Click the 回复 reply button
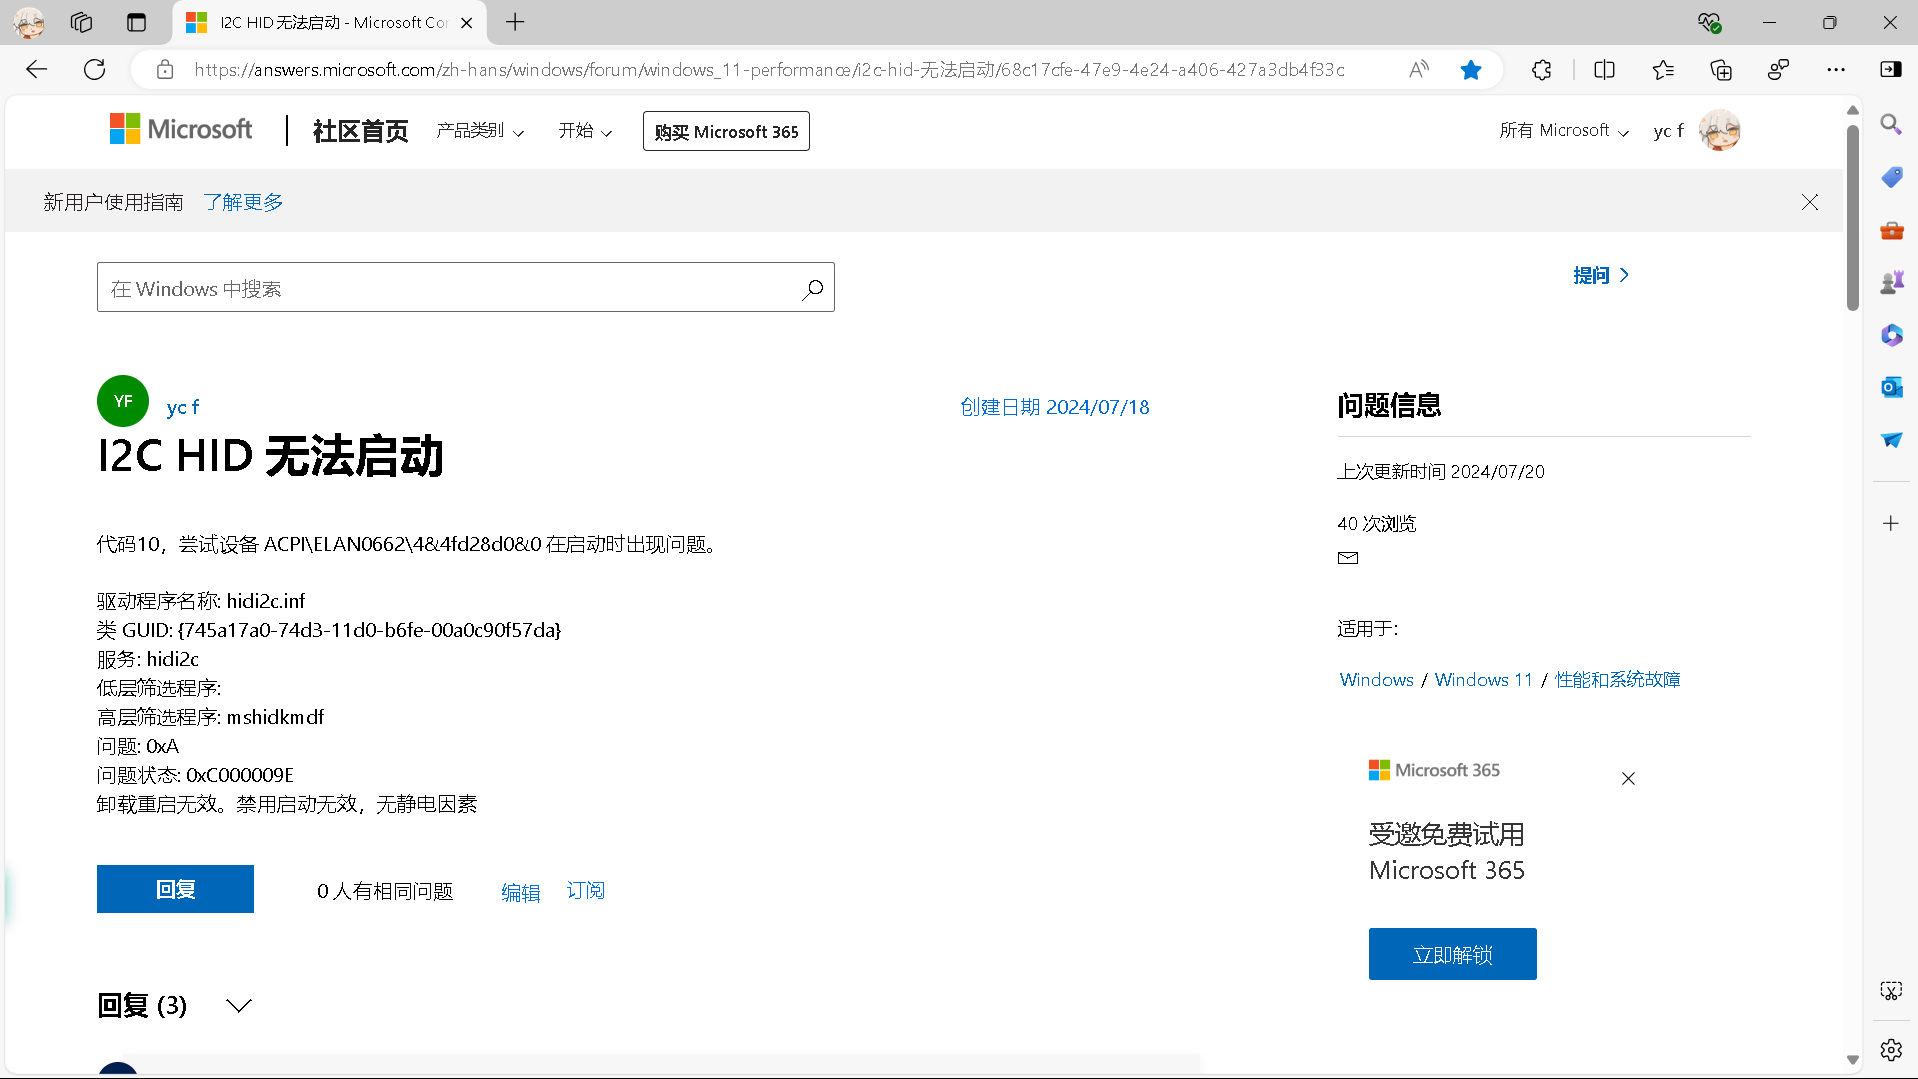Image resolution: width=1918 pixels, height=1079 pixels. [174, 889]
